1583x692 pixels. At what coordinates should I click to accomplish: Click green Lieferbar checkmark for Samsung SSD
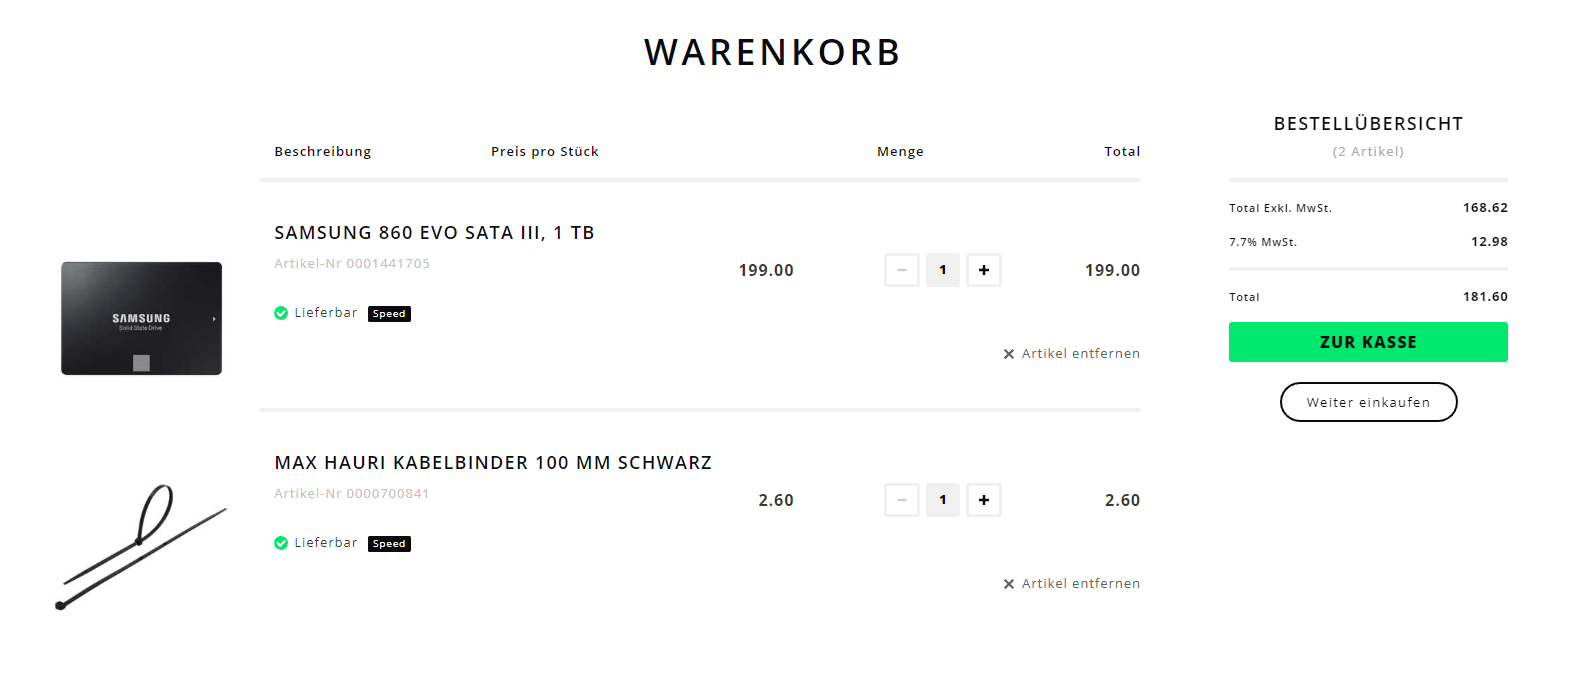click(x=281, y=313)
